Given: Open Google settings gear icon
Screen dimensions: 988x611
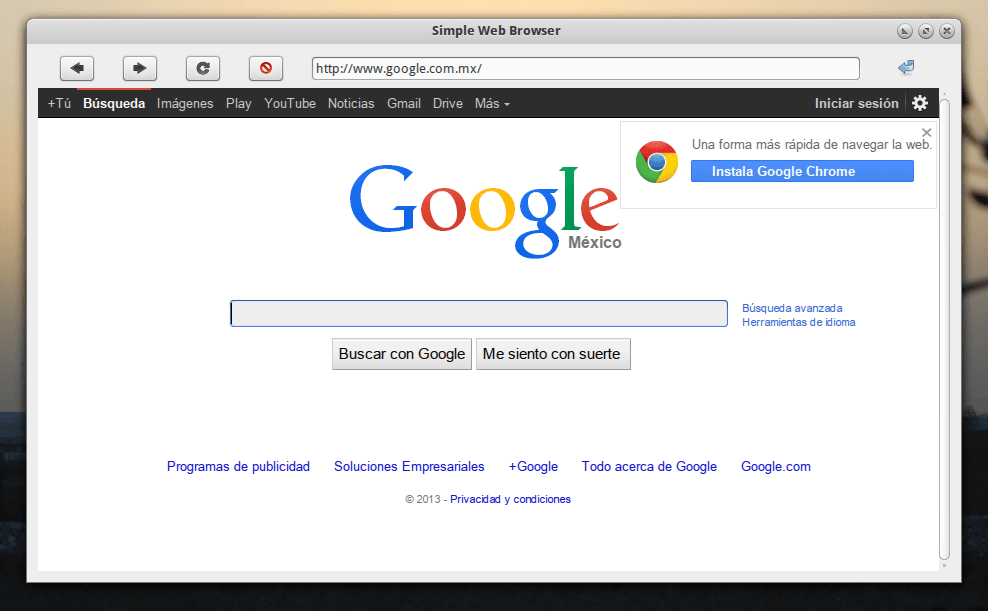Looking at the screenshot, I should (x=920, y=103).
